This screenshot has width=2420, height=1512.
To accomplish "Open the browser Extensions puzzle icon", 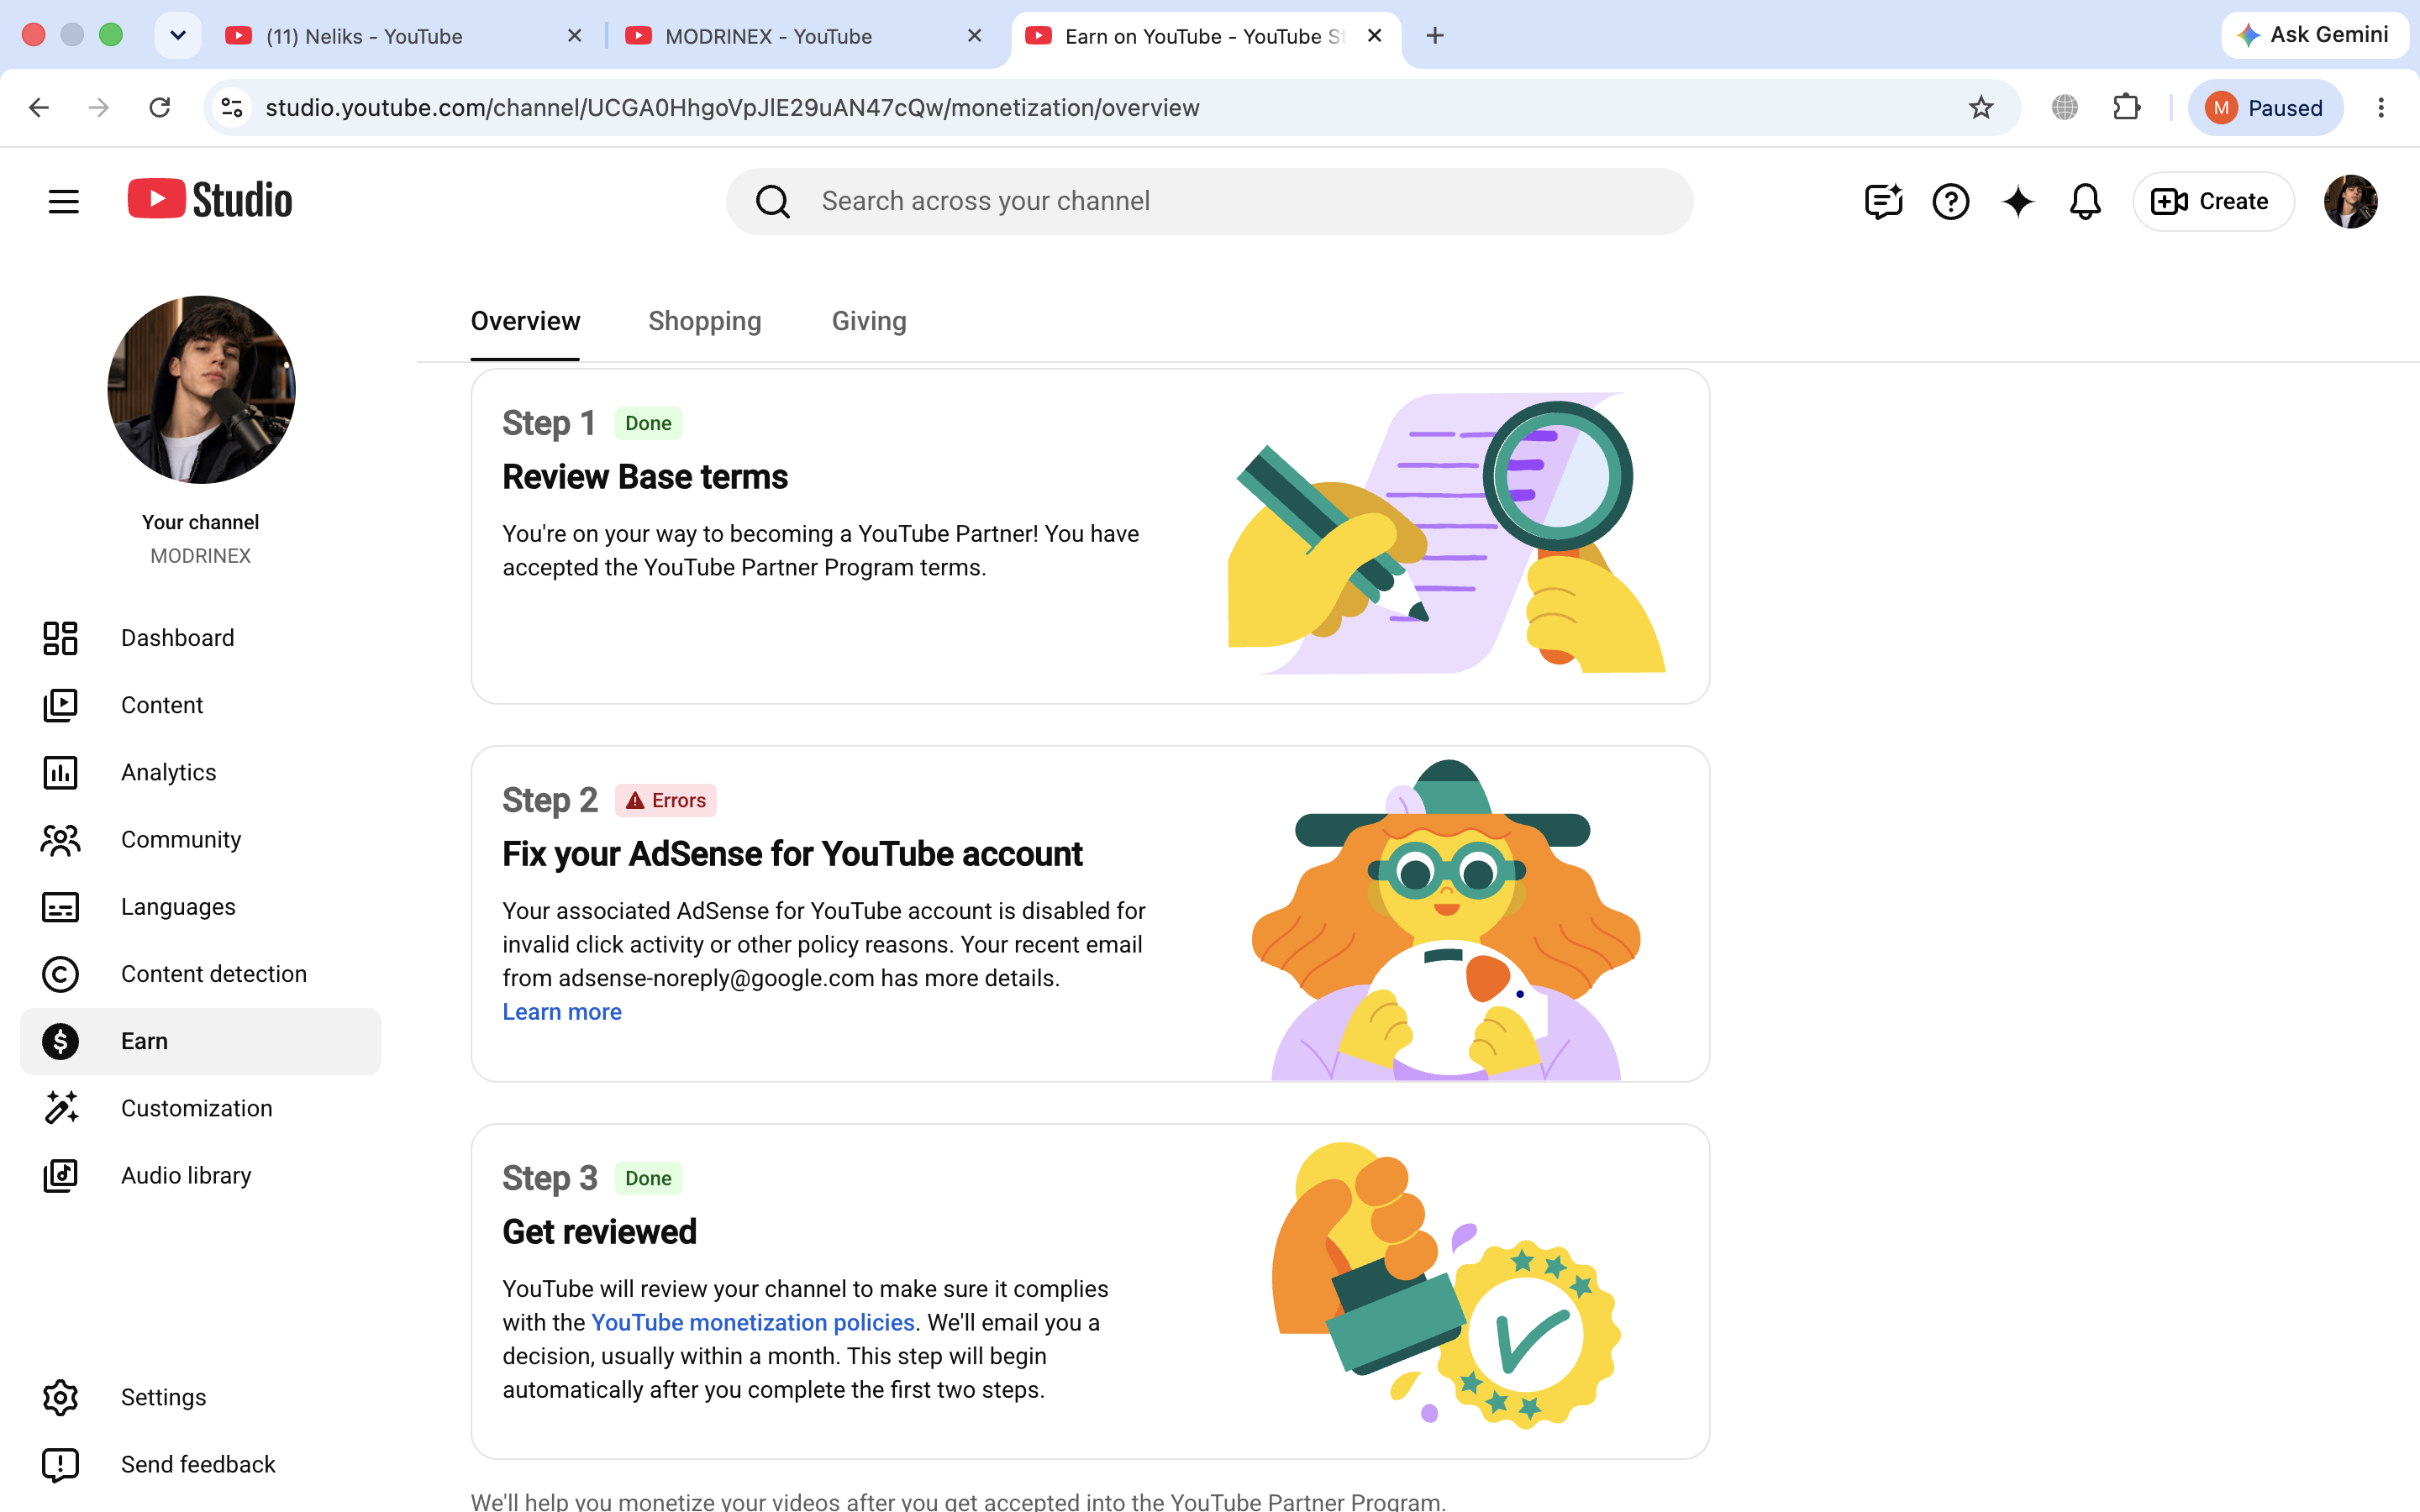I will (x=2126, y=107).
